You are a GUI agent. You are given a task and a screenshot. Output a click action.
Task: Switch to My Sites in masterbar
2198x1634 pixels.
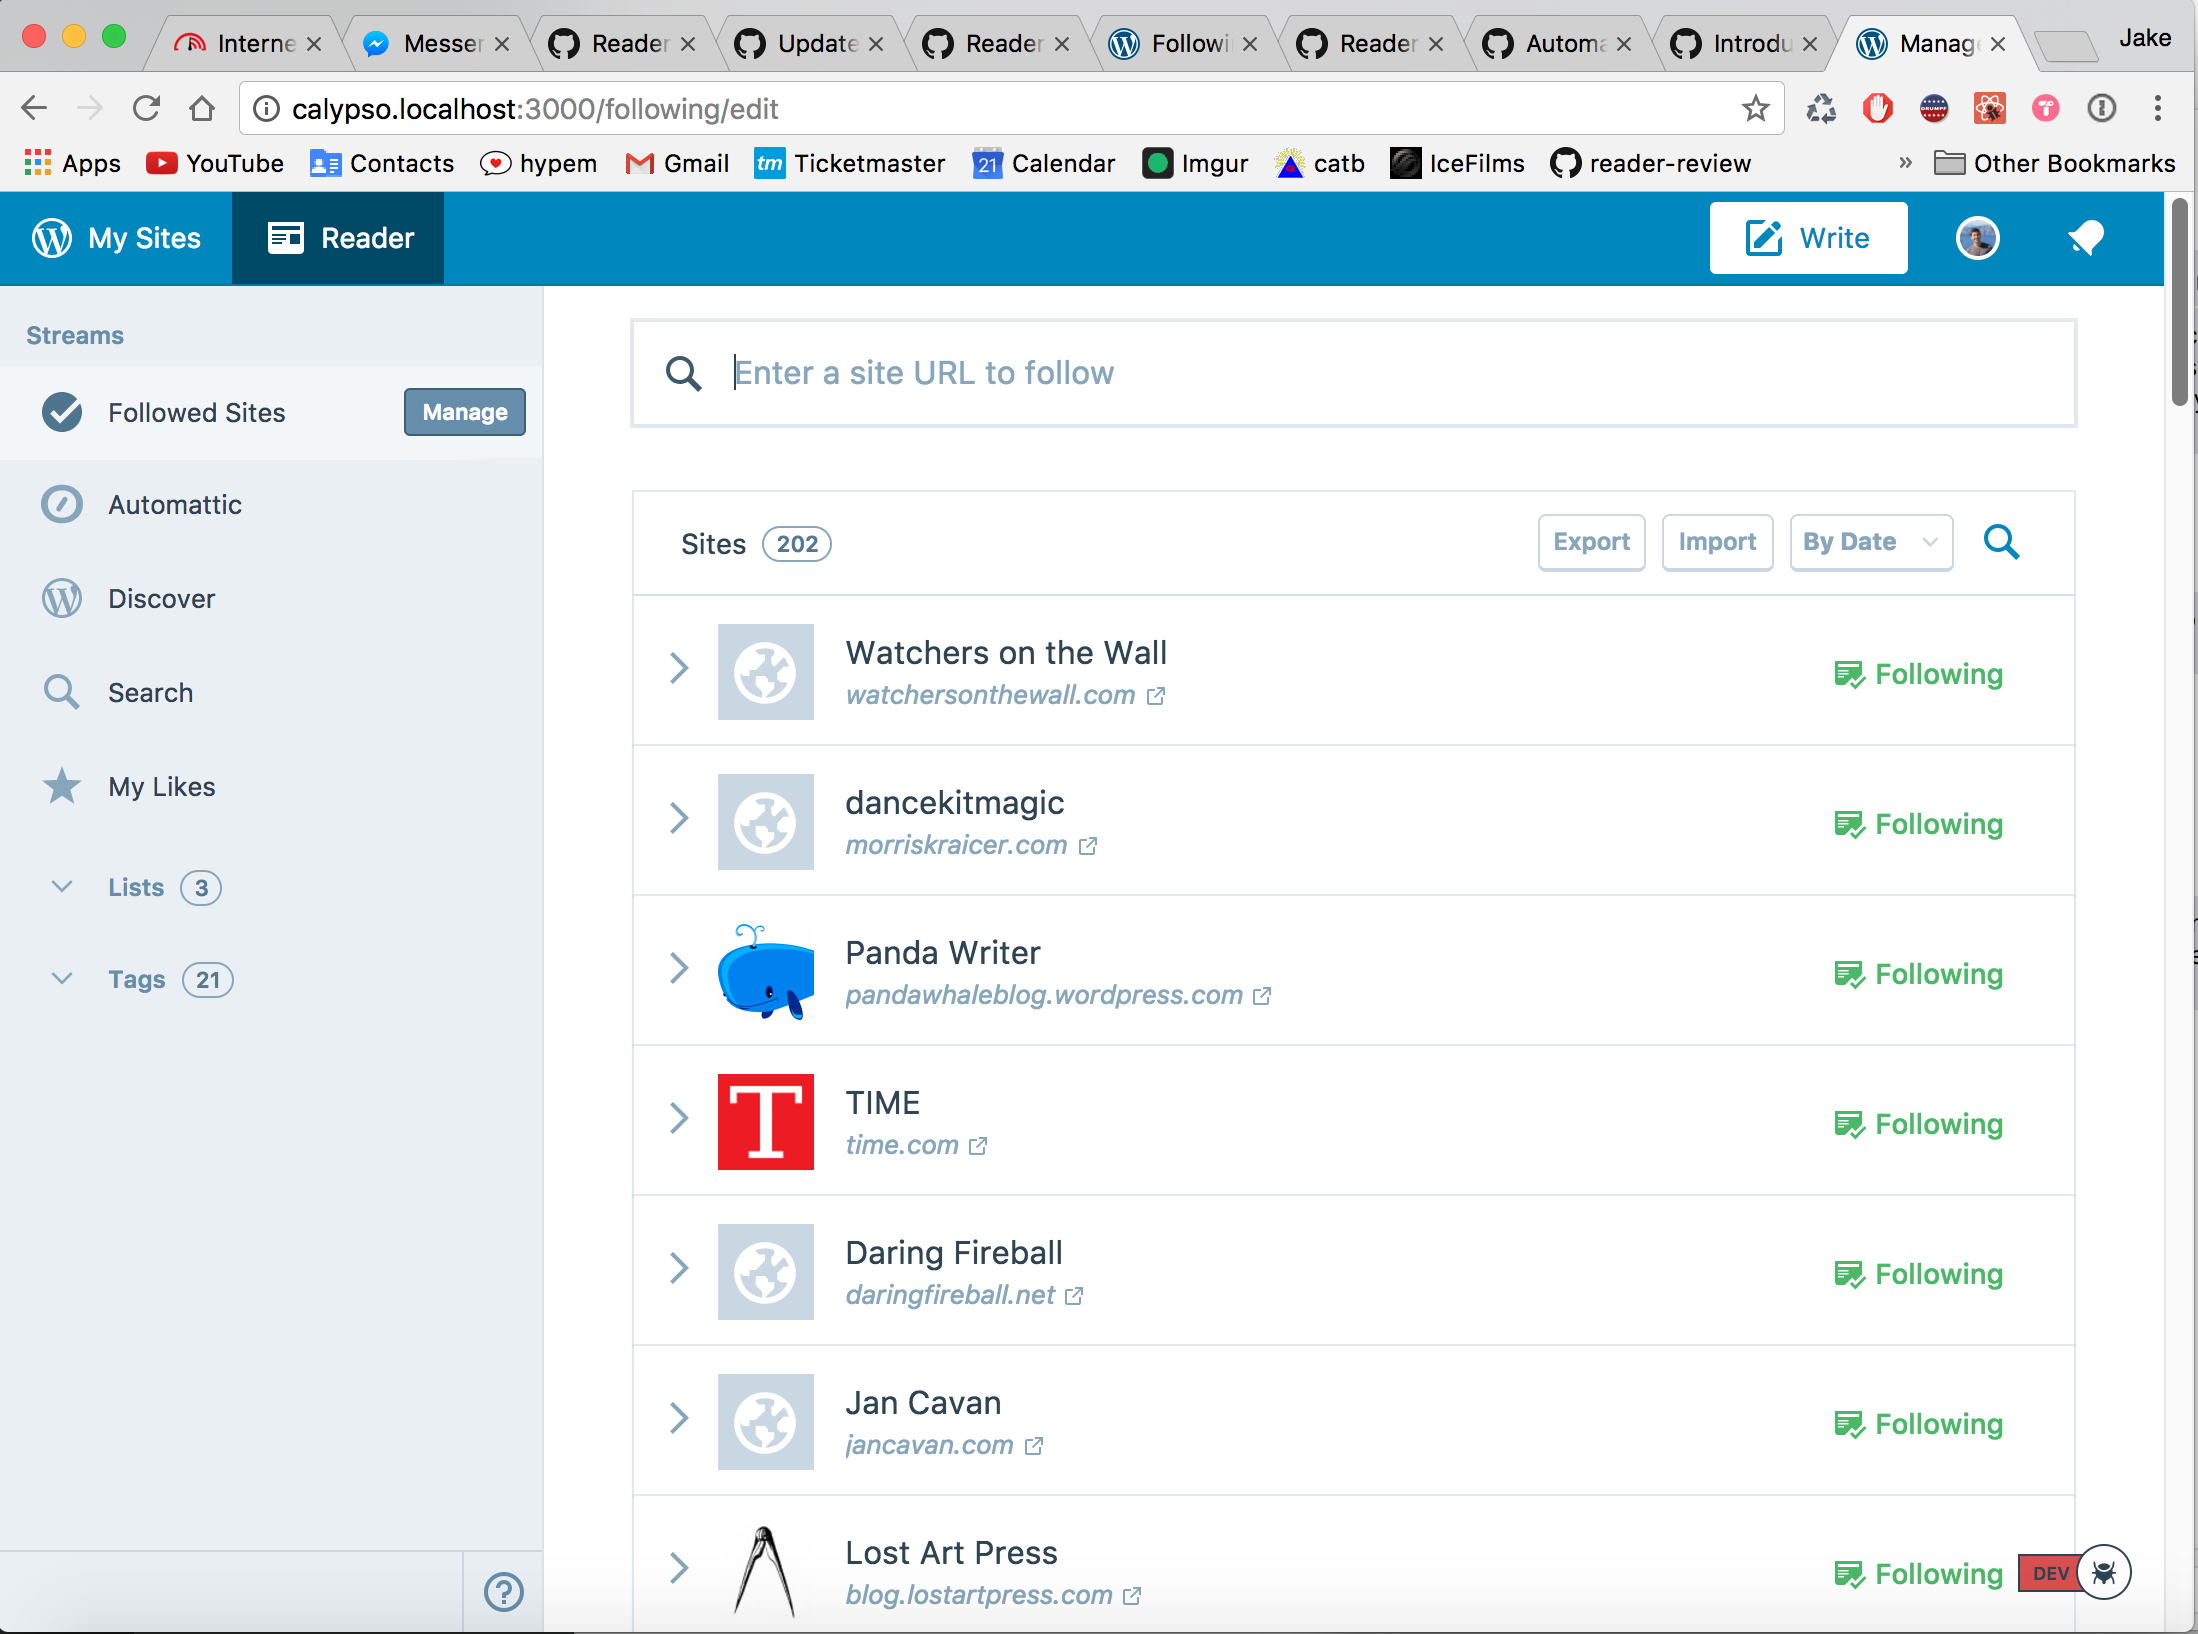click(x=117, y=238)
